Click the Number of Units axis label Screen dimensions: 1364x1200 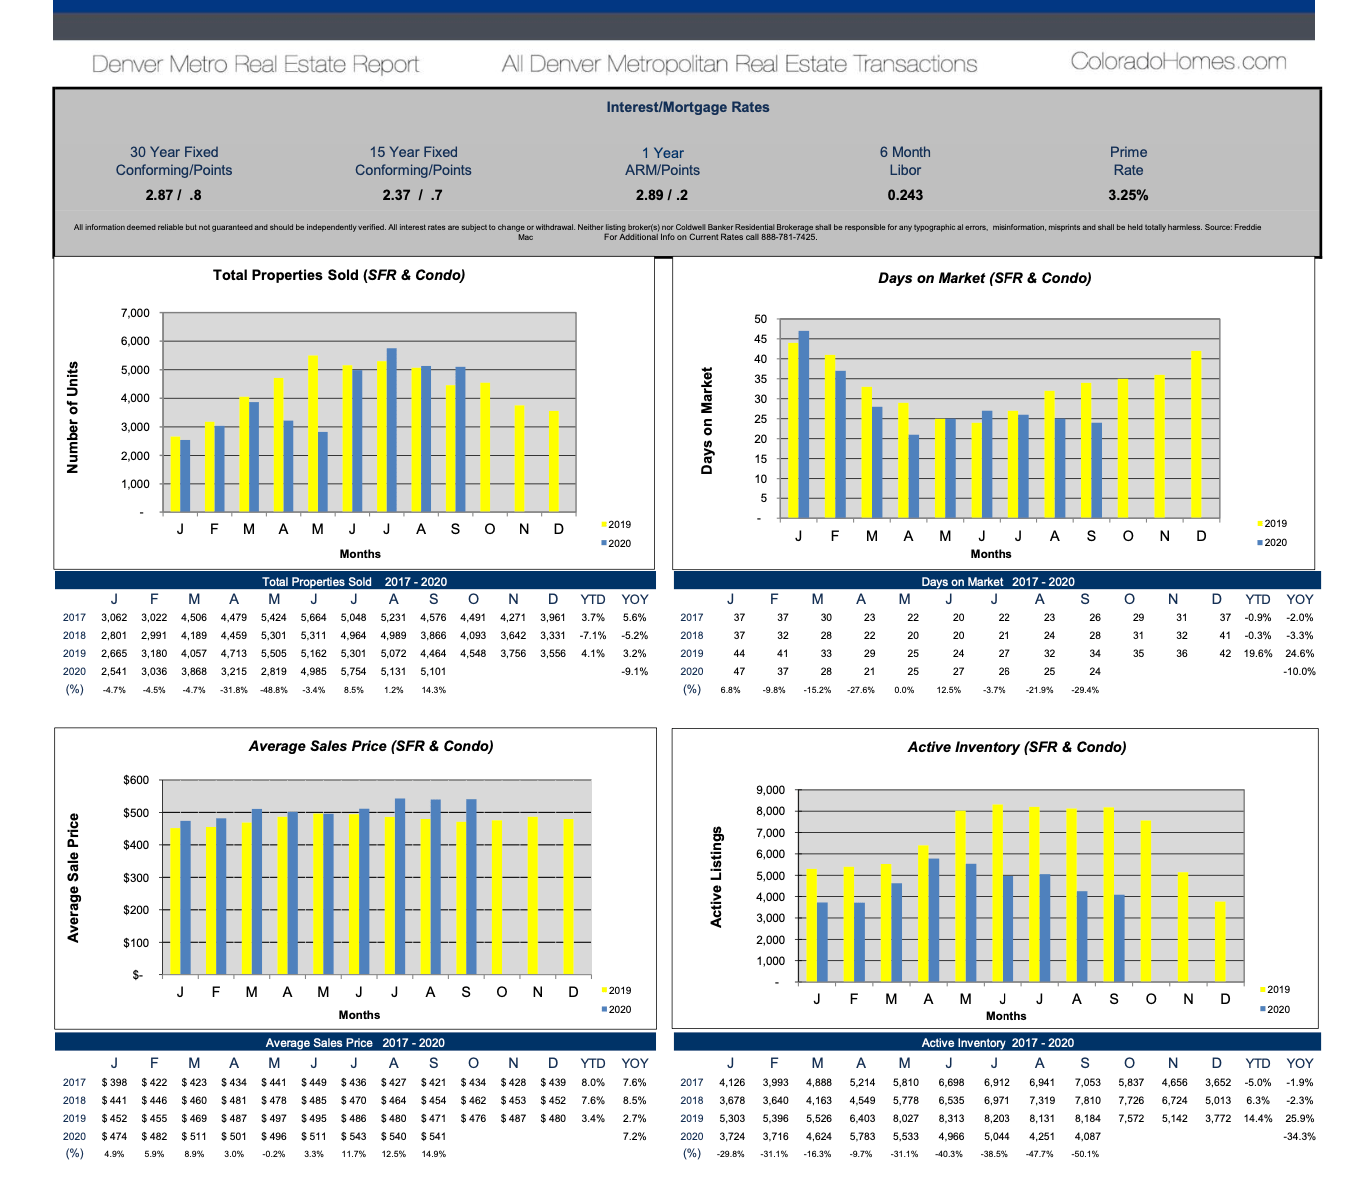coord(72,417)
